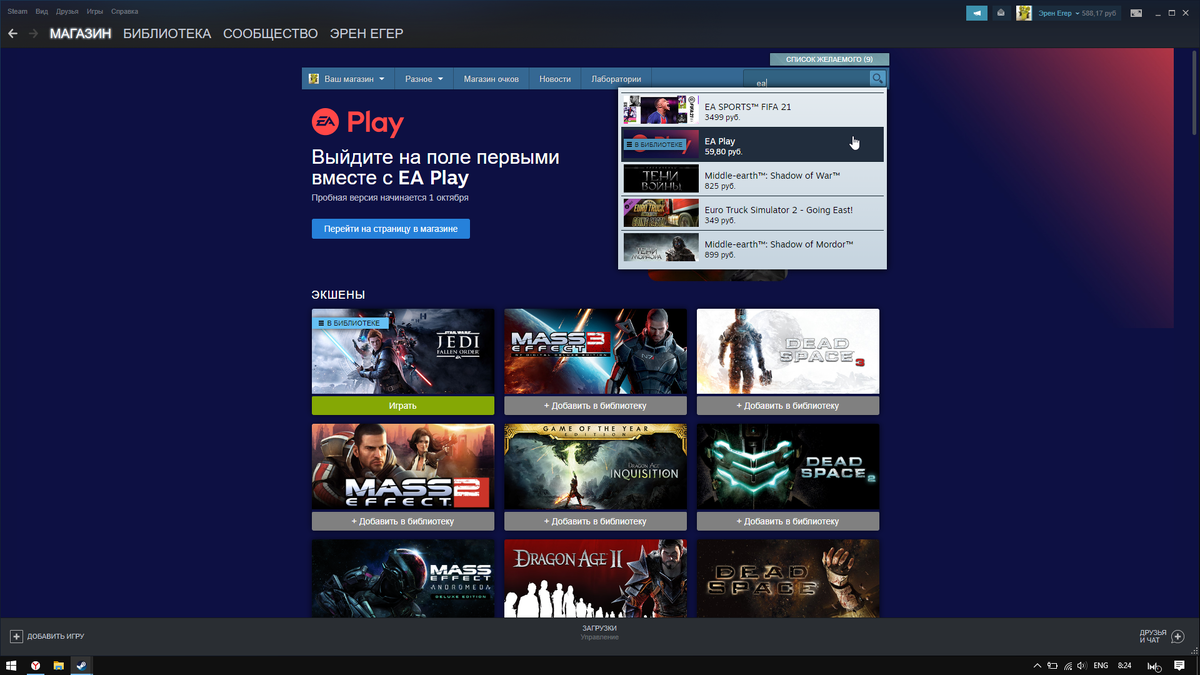Open the volume control in tray
The image size is (1200, 675).
[1083, 665]
